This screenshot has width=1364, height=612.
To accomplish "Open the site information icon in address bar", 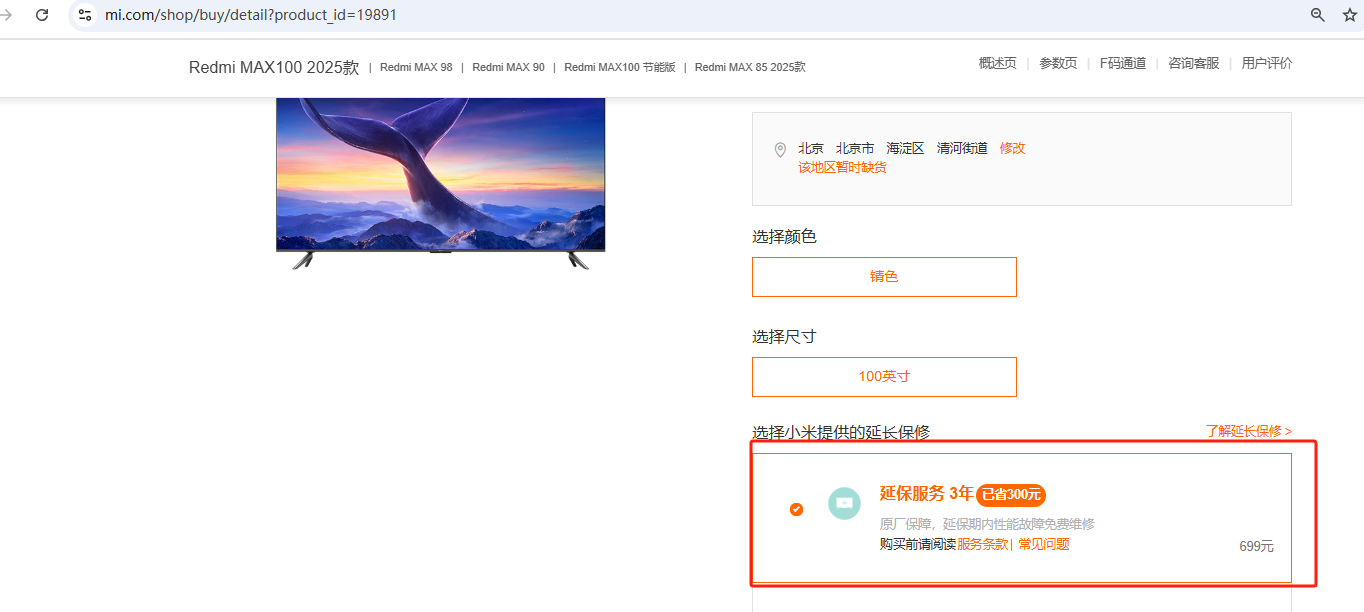I will click(x=85, y=15).
